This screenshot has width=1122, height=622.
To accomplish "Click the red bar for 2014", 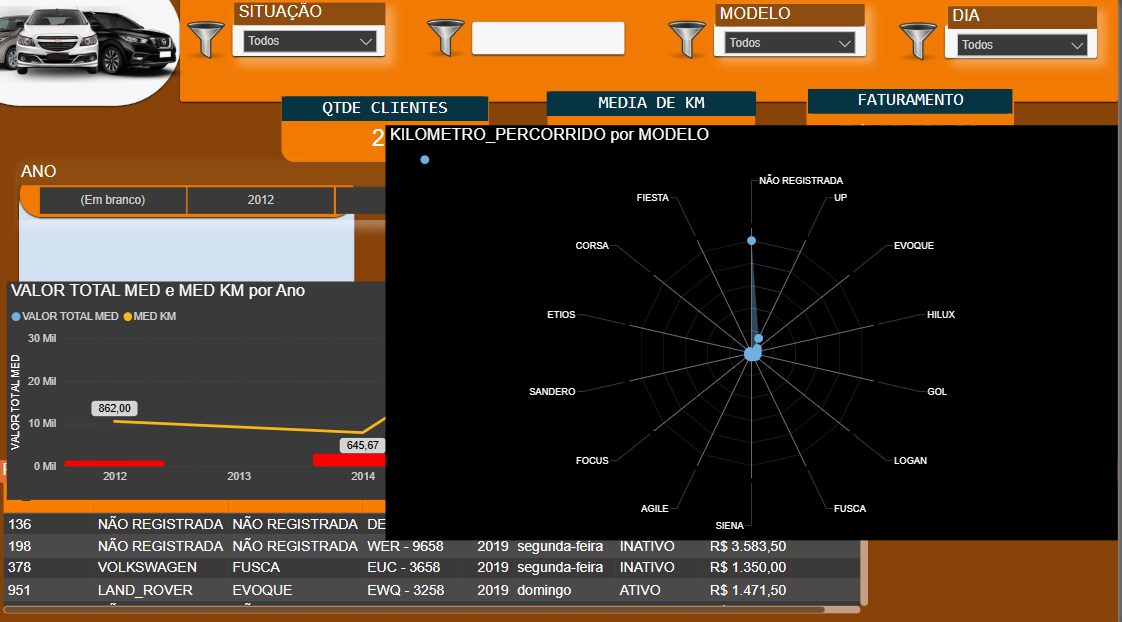I will [x=349, y=460].
